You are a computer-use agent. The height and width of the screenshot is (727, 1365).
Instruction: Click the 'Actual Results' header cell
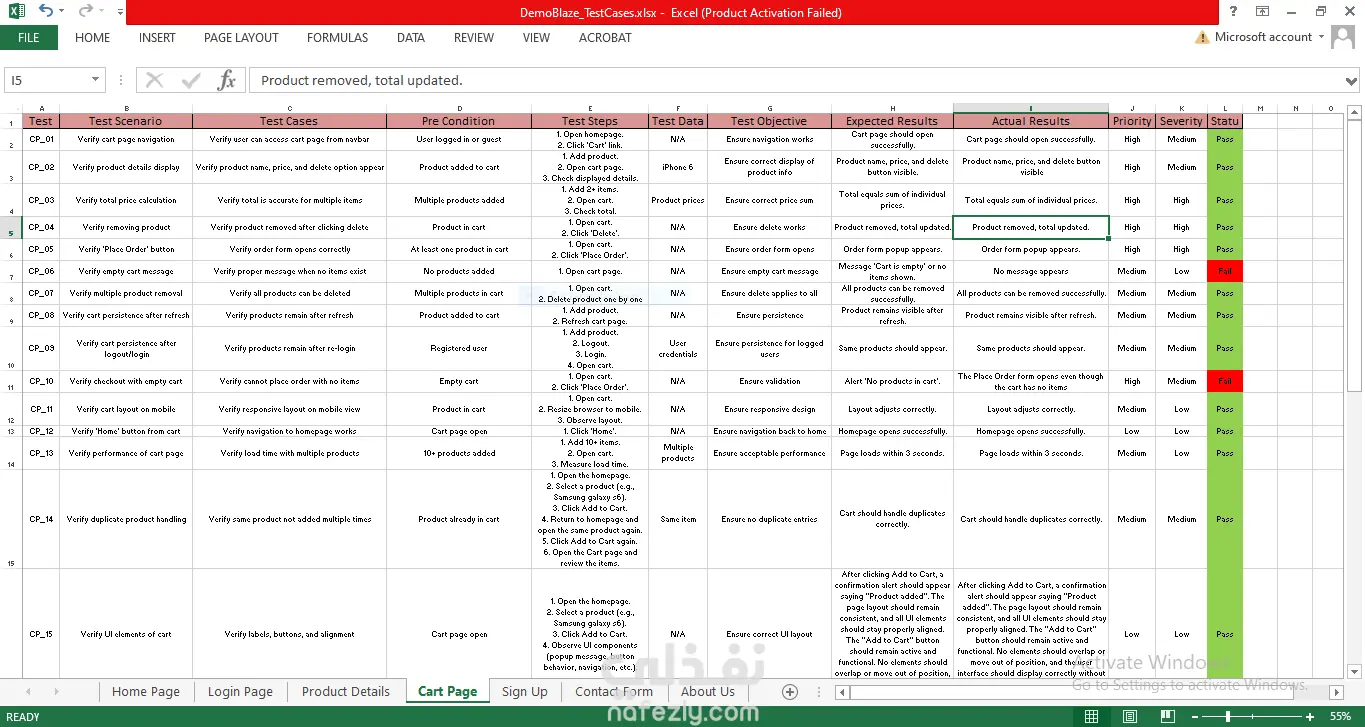(1030, 121)
